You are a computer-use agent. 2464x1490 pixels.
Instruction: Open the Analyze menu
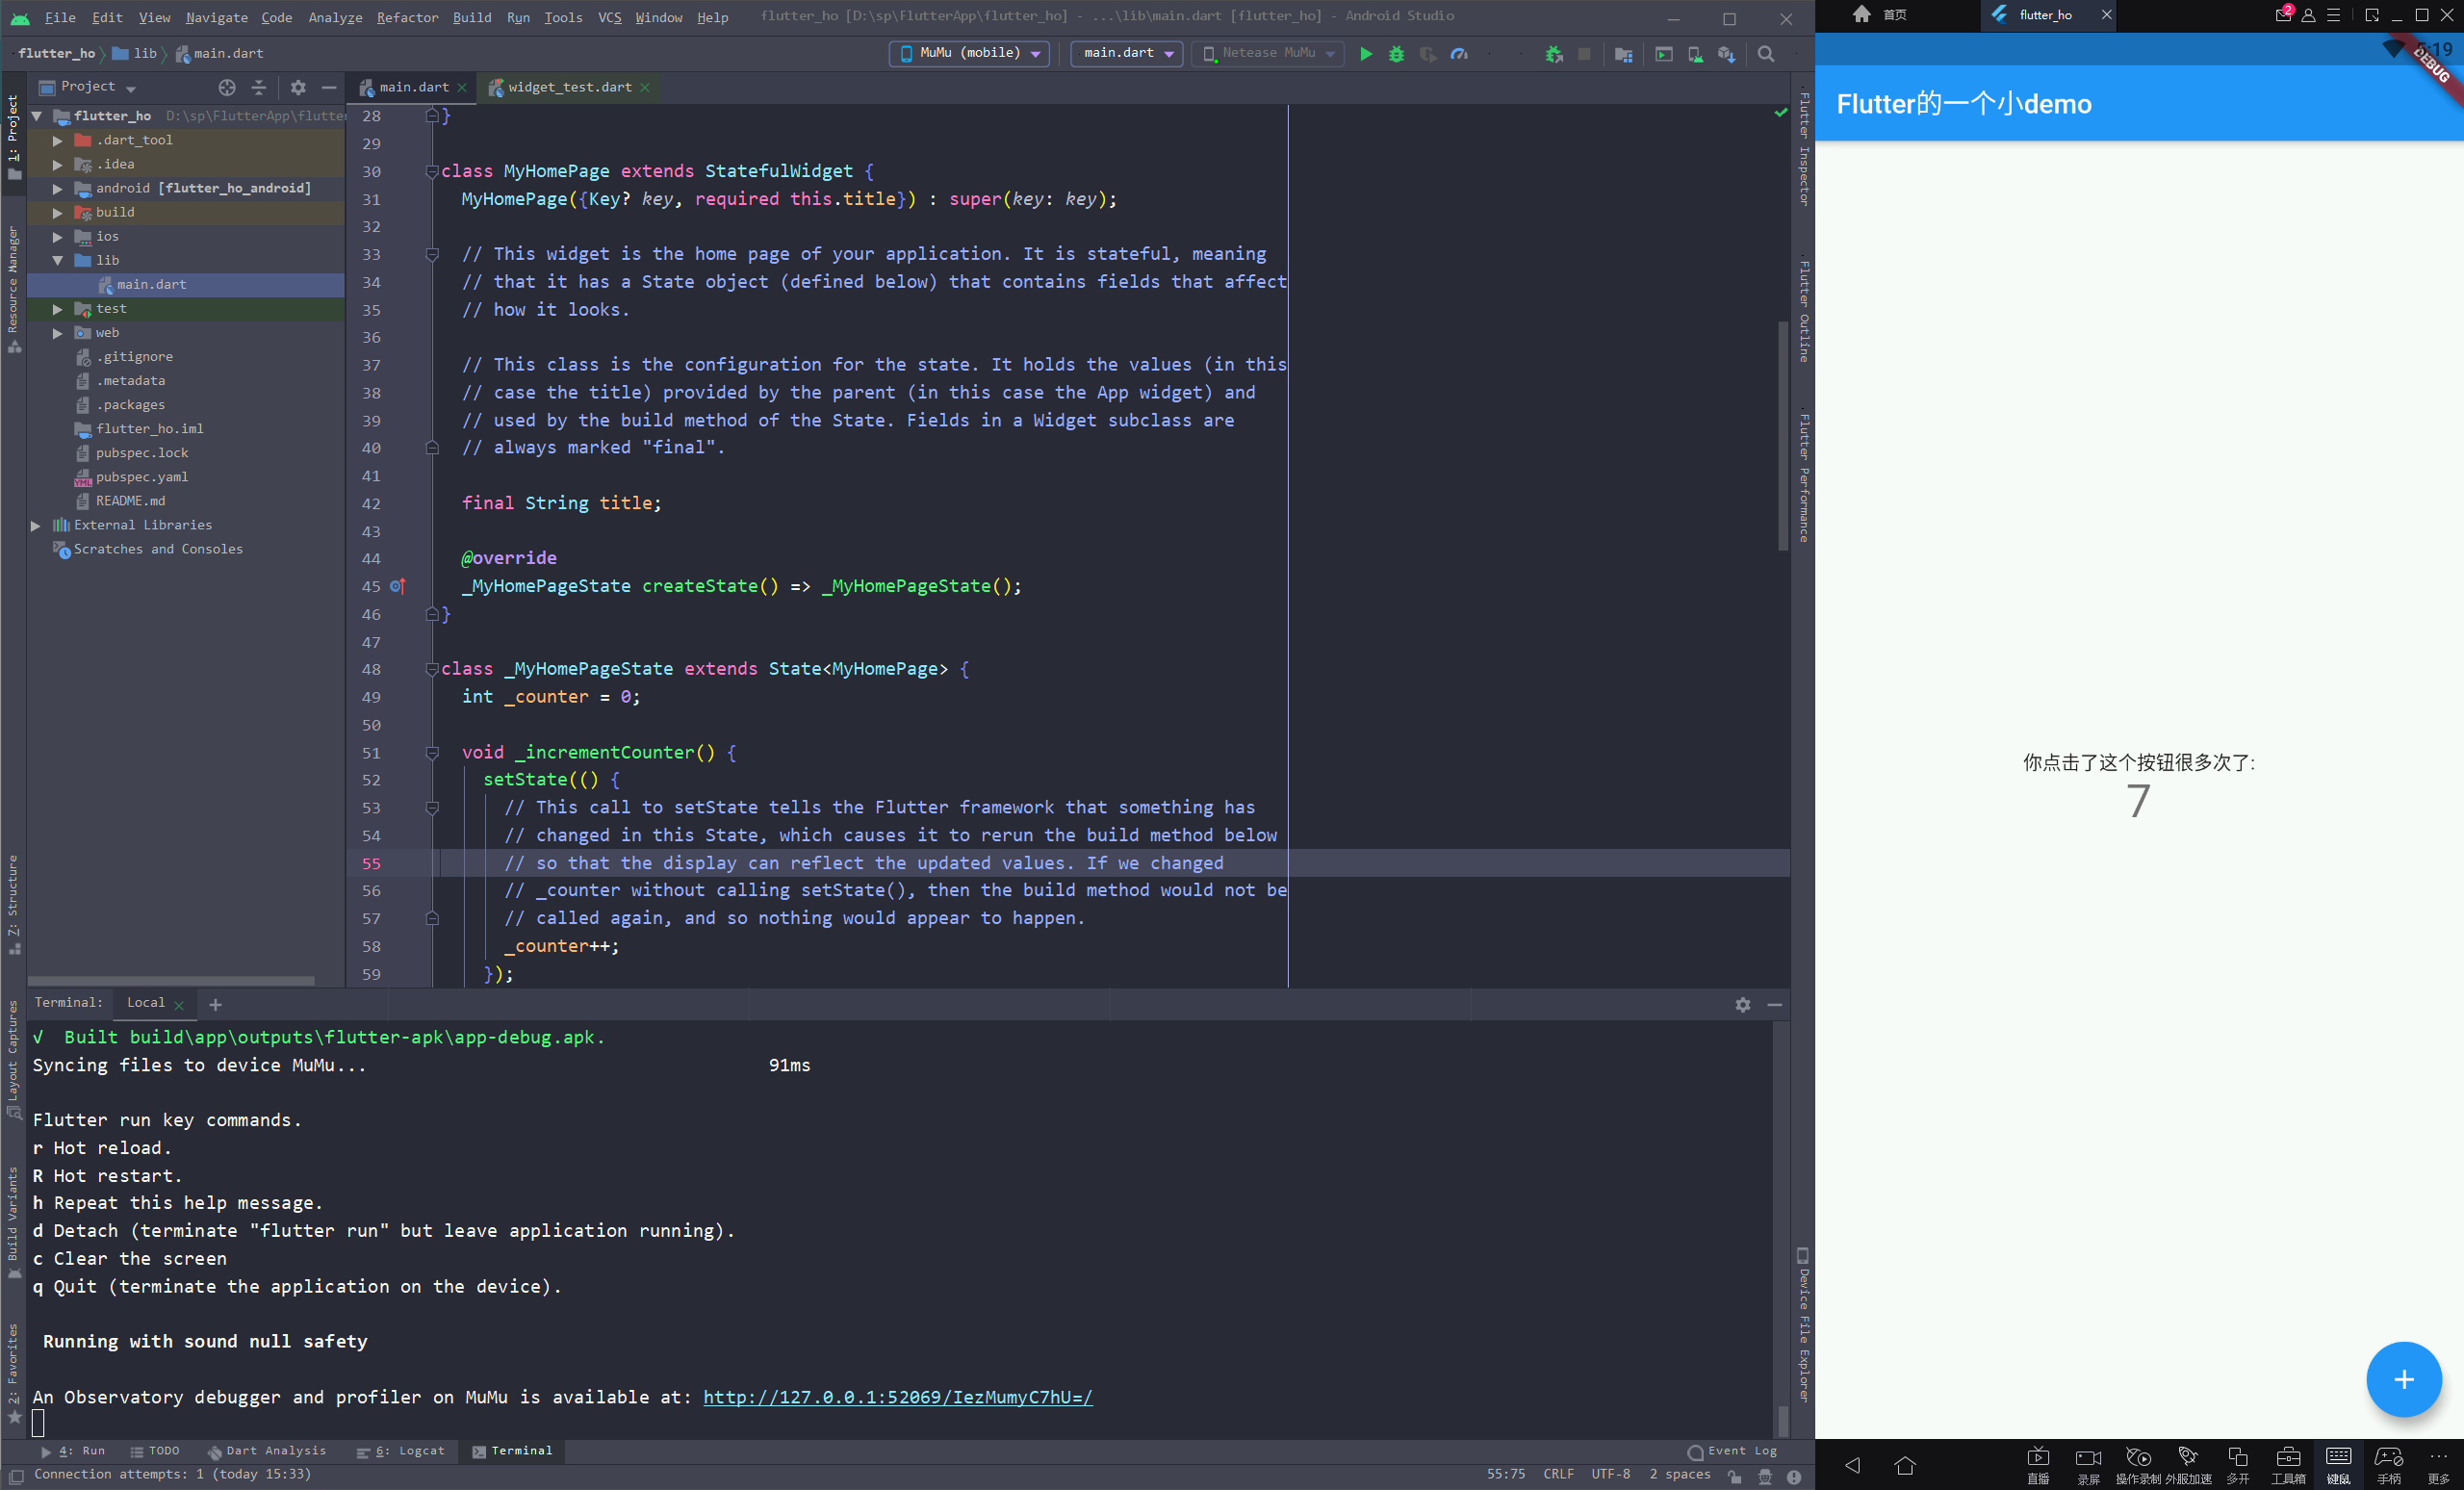click(335, 17)
